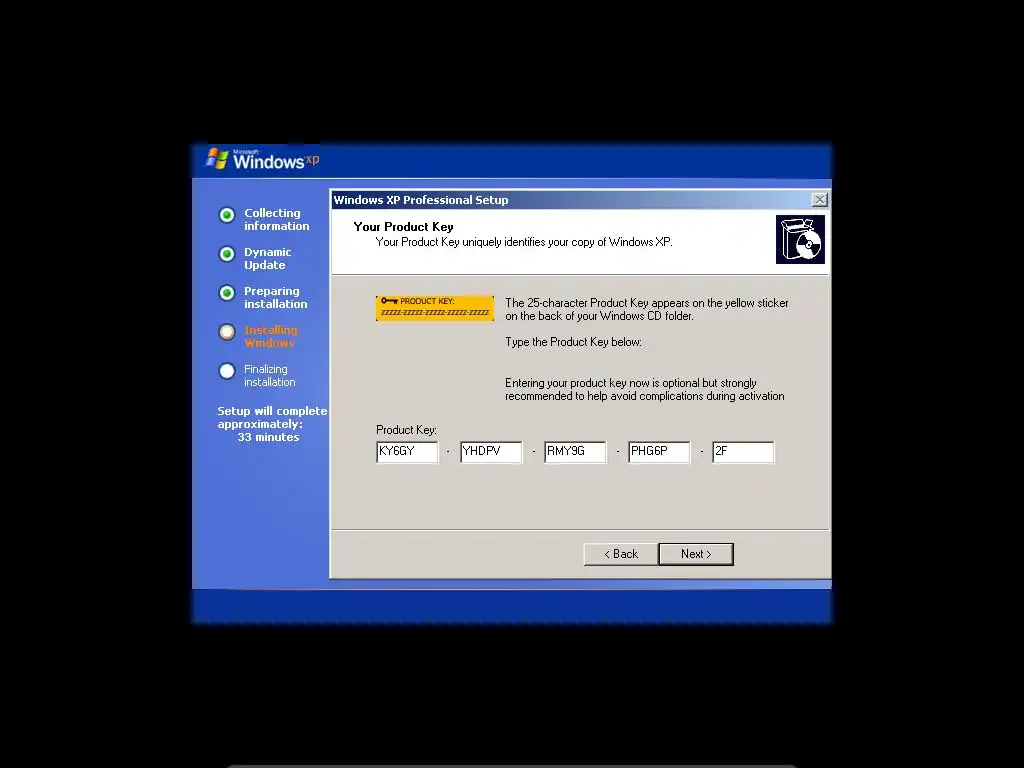The height and width of the screenshot is (768, 1024).
Task: Select the second product key field YHDPV
Action: [x=491, y=452]
